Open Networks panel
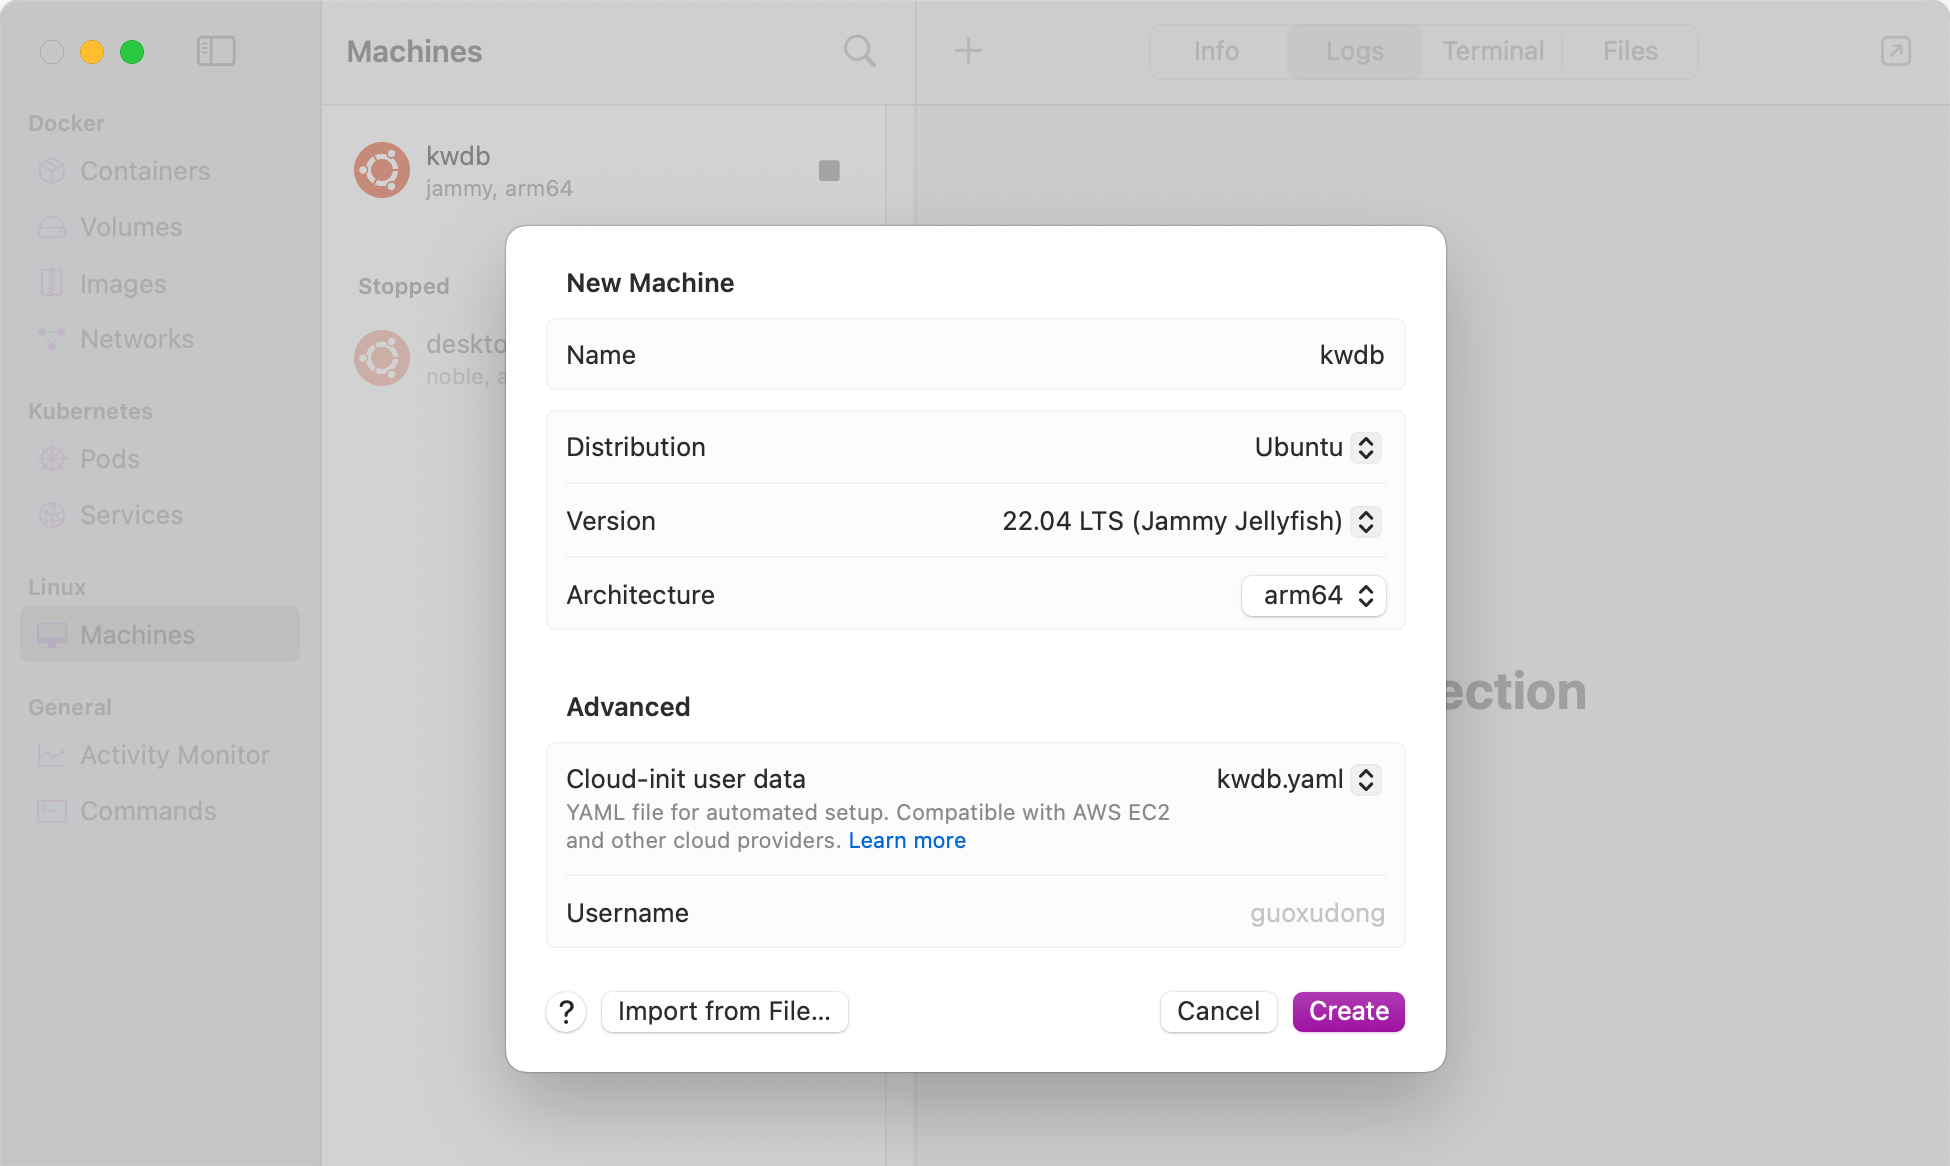The width and height of the screenshot is (1950, 1166). [137, 339]
